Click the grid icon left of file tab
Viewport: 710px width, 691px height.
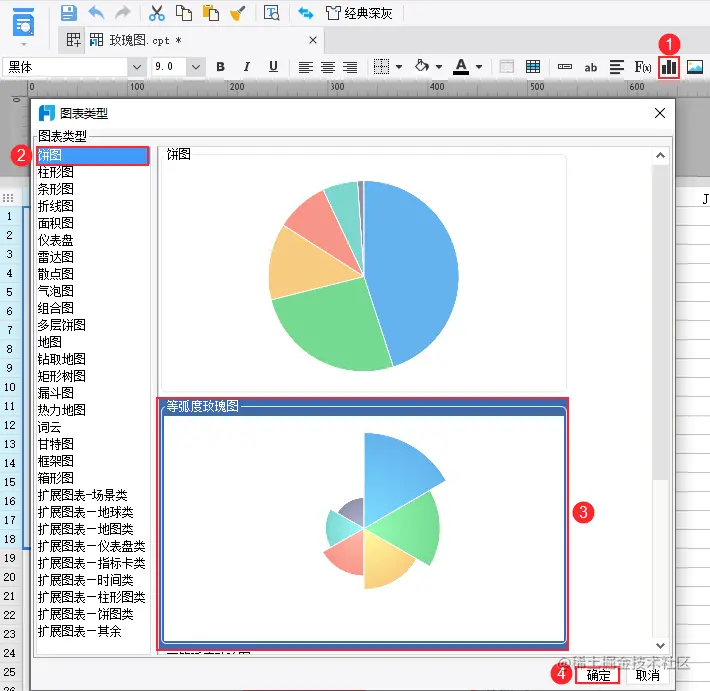(73, 40)
